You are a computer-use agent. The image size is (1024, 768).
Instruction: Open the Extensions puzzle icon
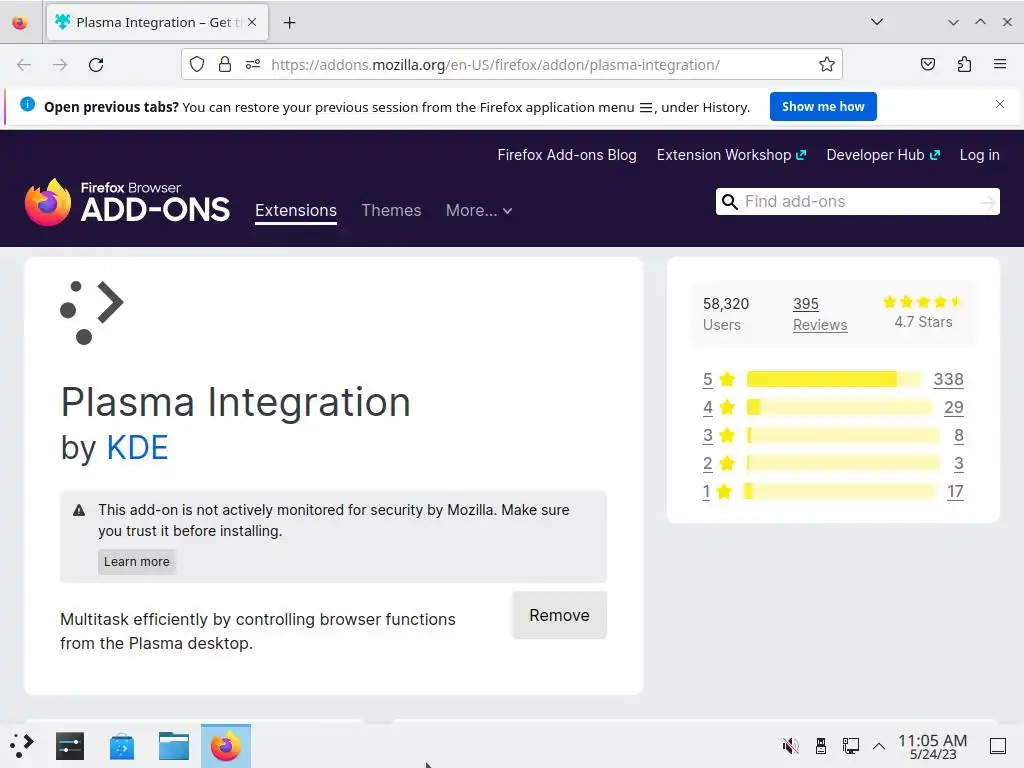pos(964,64)
